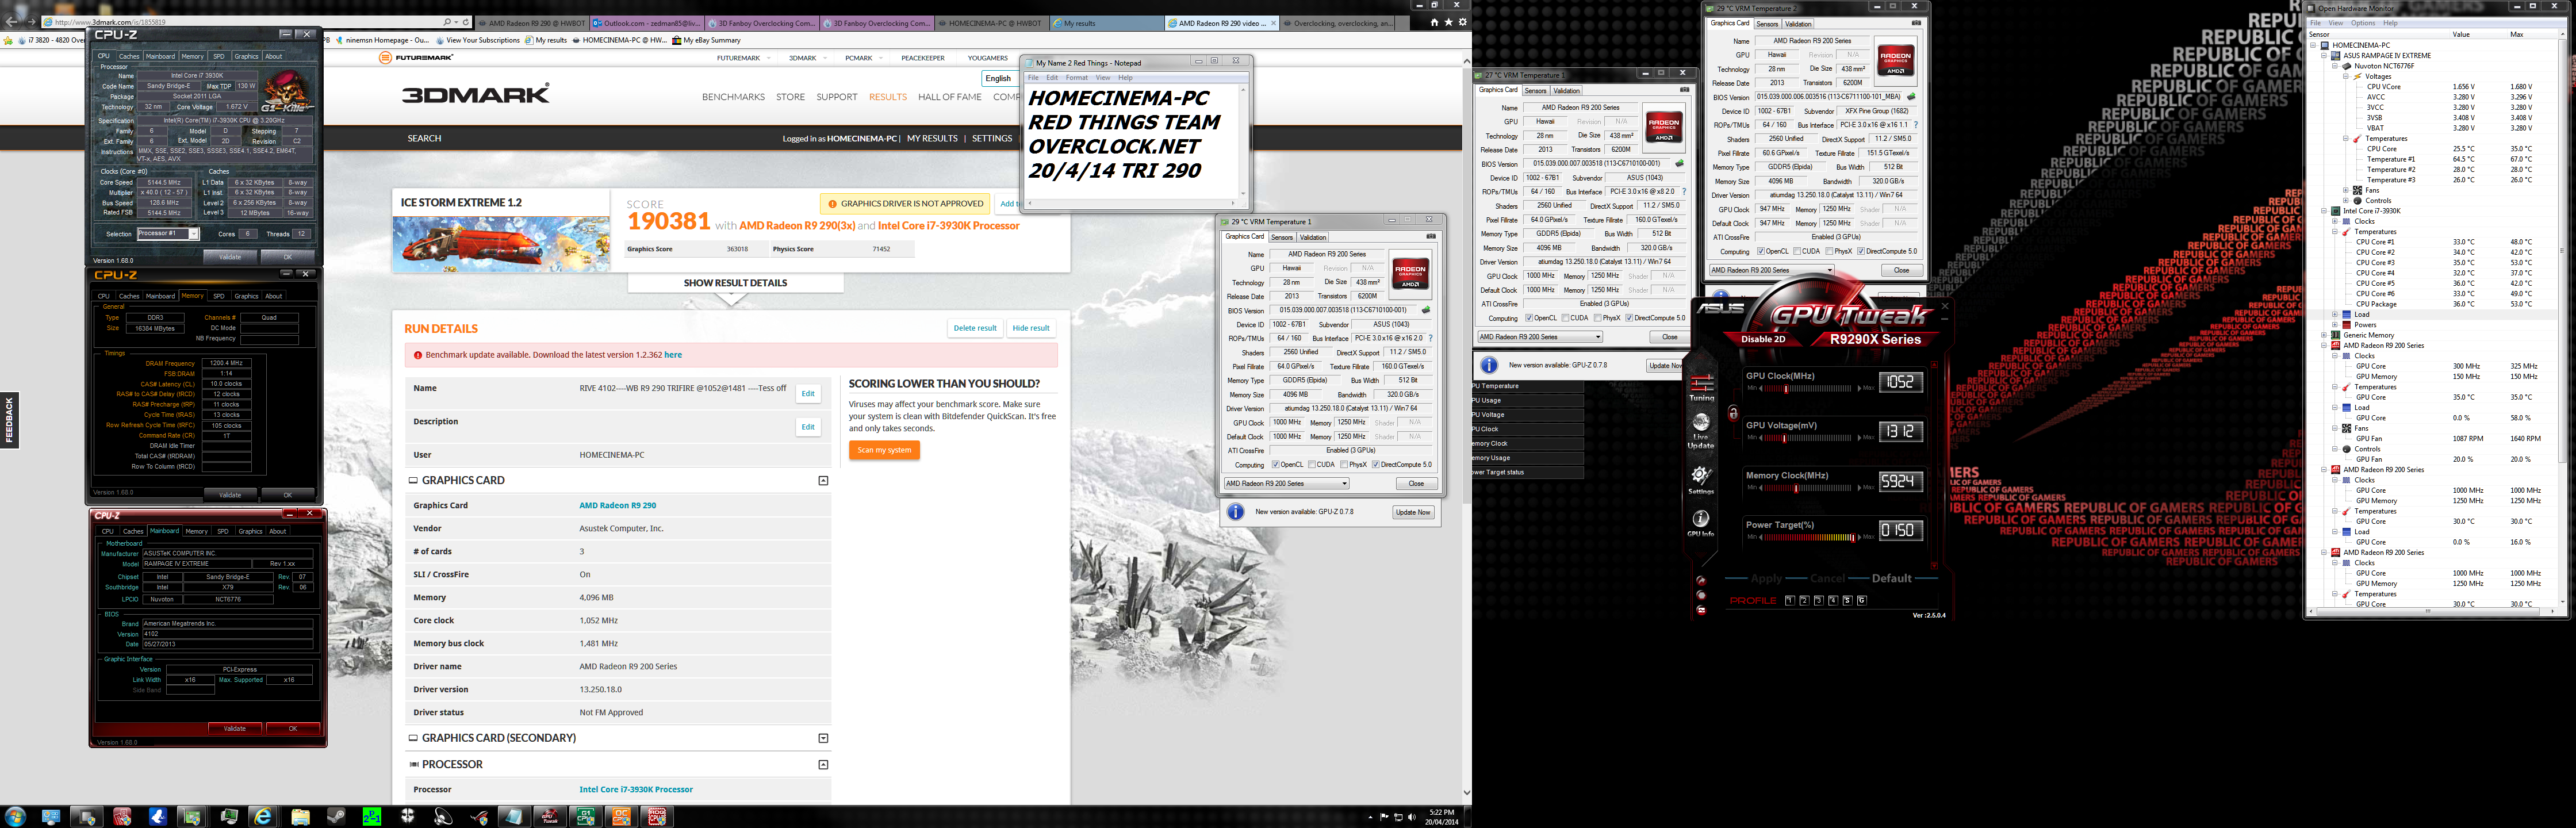
Task: Click the G profile icon in GPU Tweak
Action: pyautogui.click(x=1862, y=600)
